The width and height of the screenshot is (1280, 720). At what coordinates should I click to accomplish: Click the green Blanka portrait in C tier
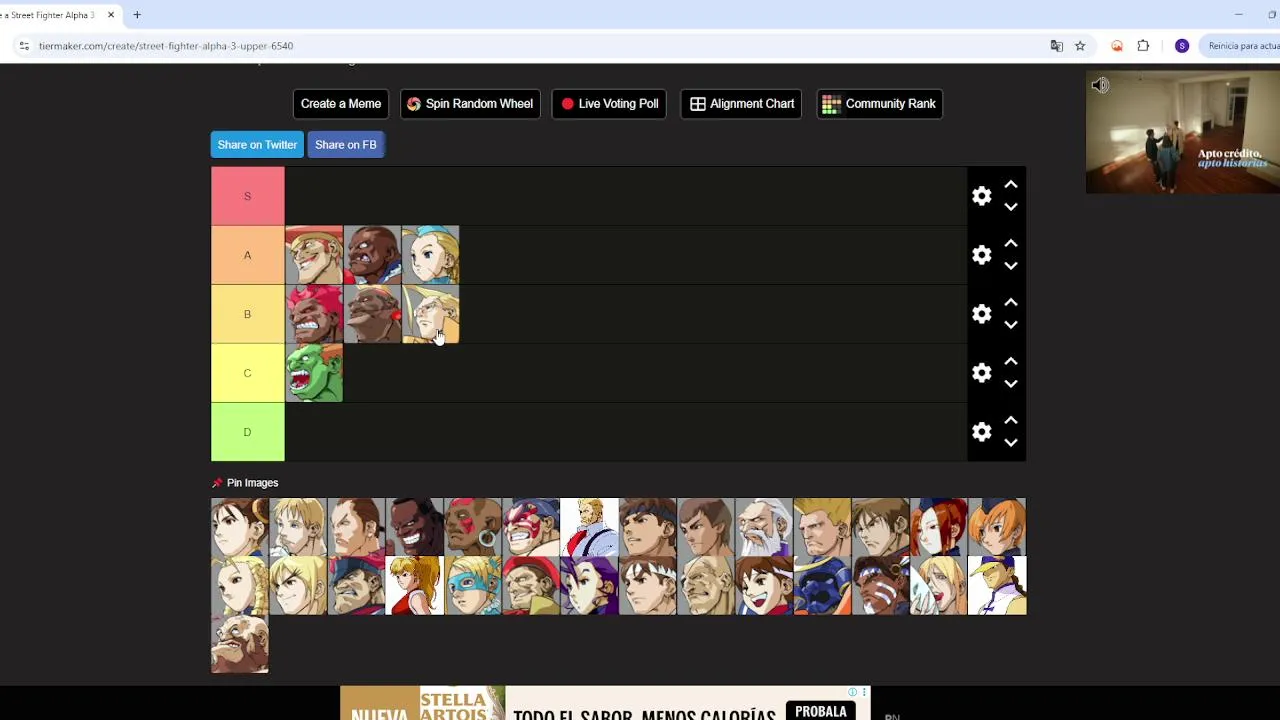314,373
